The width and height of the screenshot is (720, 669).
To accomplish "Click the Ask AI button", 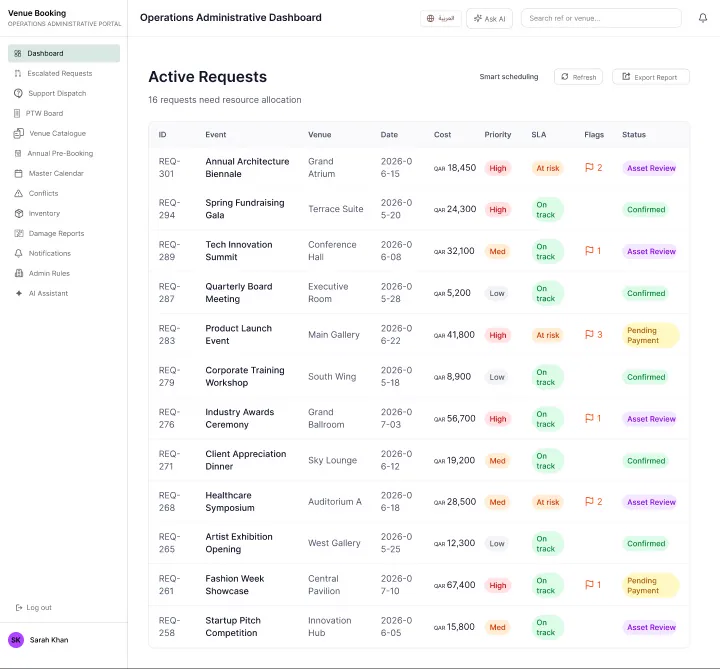I will coord(489,18).
